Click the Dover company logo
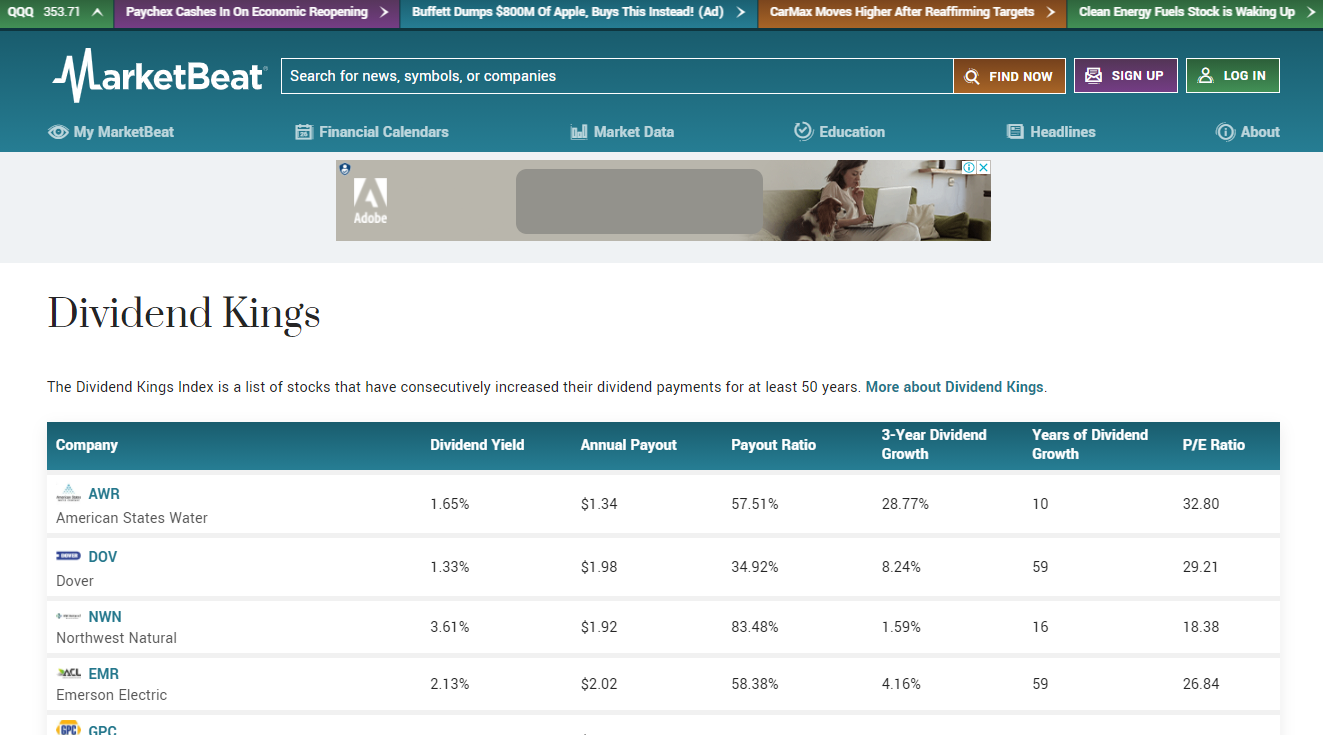The width and height of the screenshot is (1323, 735). (69, 556)
